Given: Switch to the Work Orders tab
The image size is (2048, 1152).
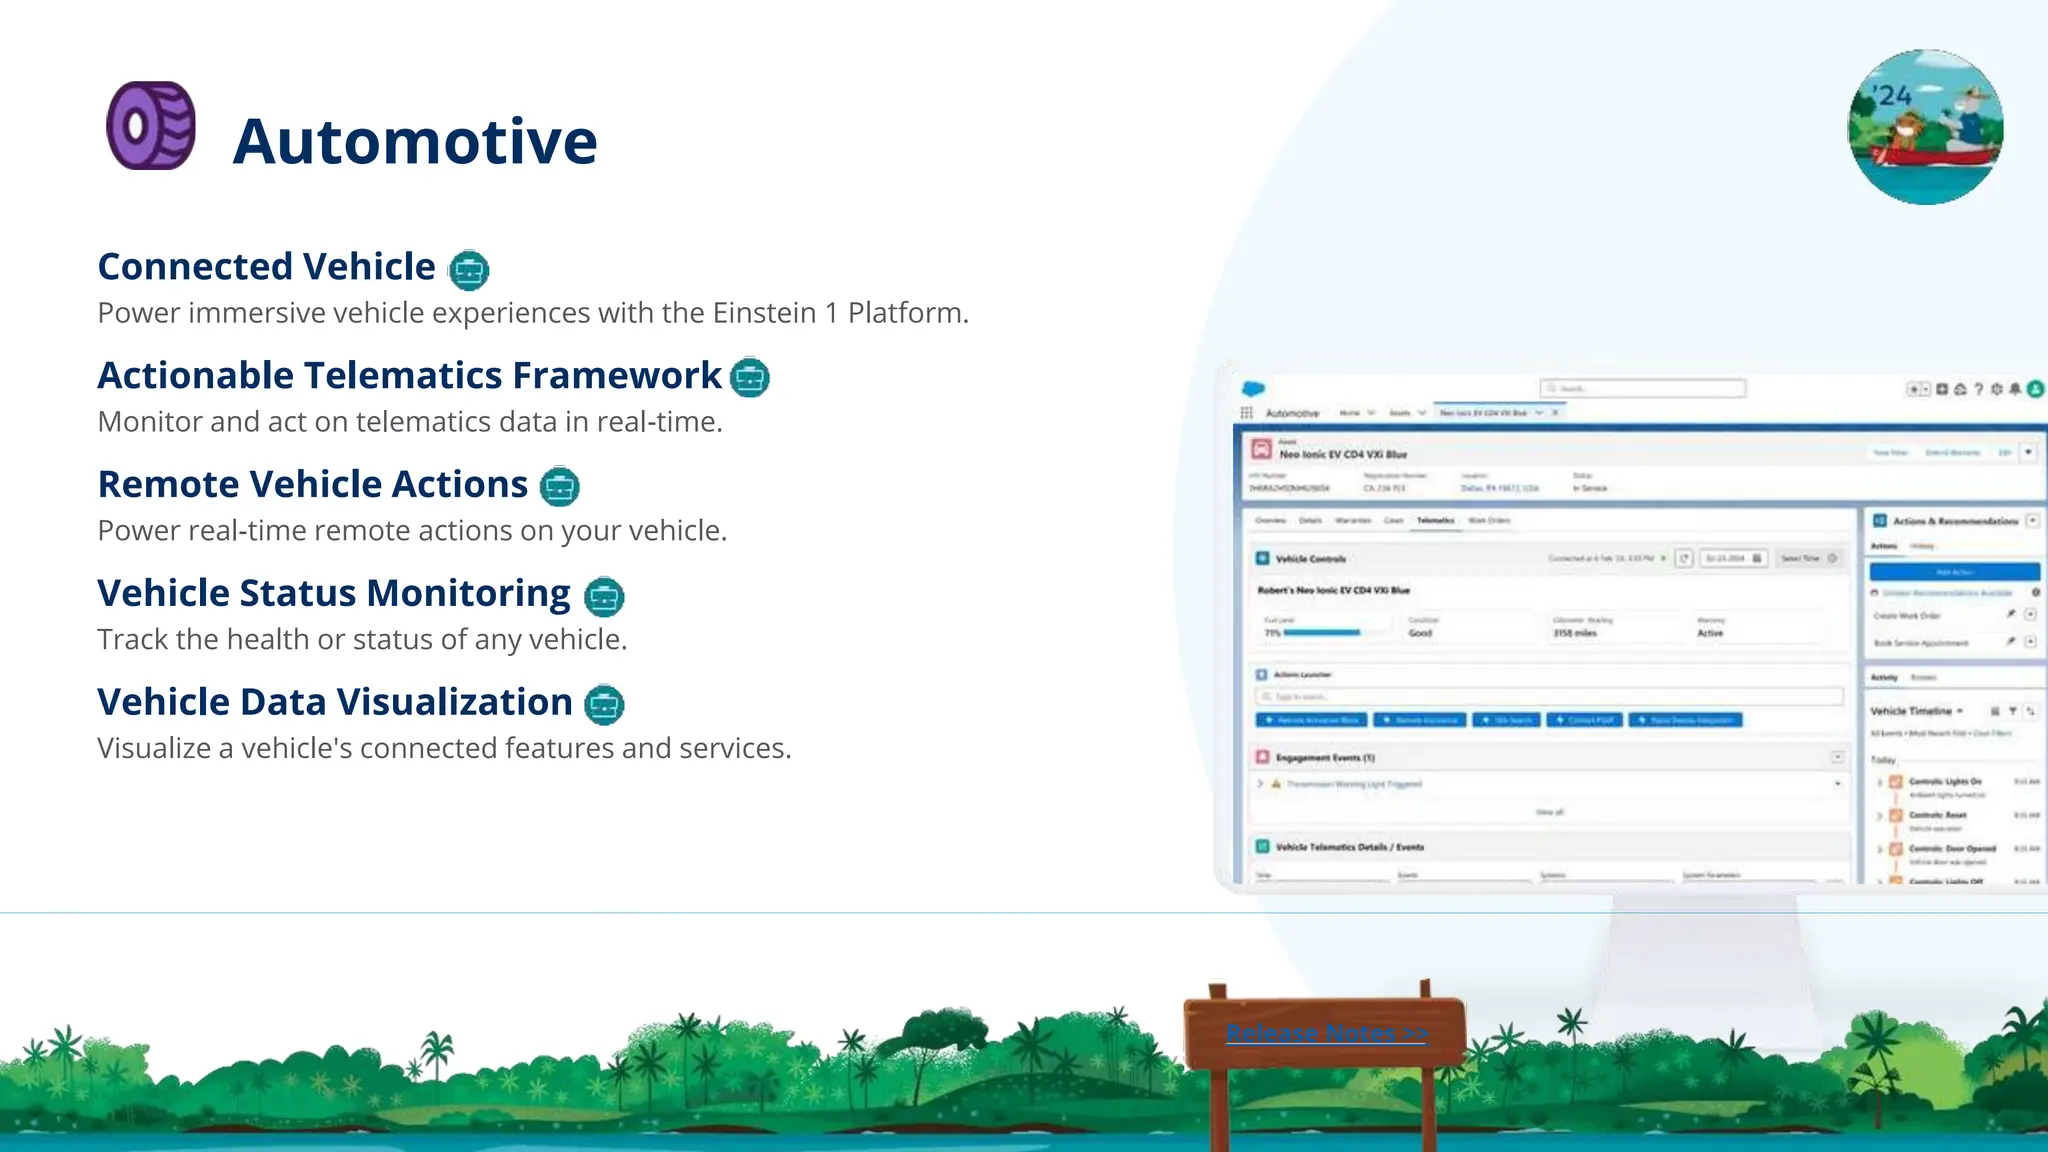Looking at the screenshot, I should tap(1489, 521).
